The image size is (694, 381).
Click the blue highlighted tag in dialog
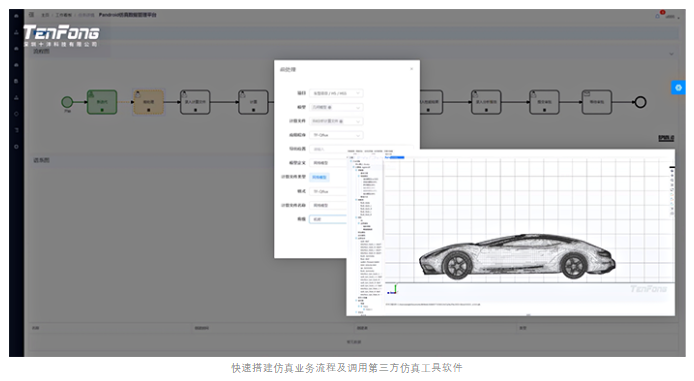point(319,177)
